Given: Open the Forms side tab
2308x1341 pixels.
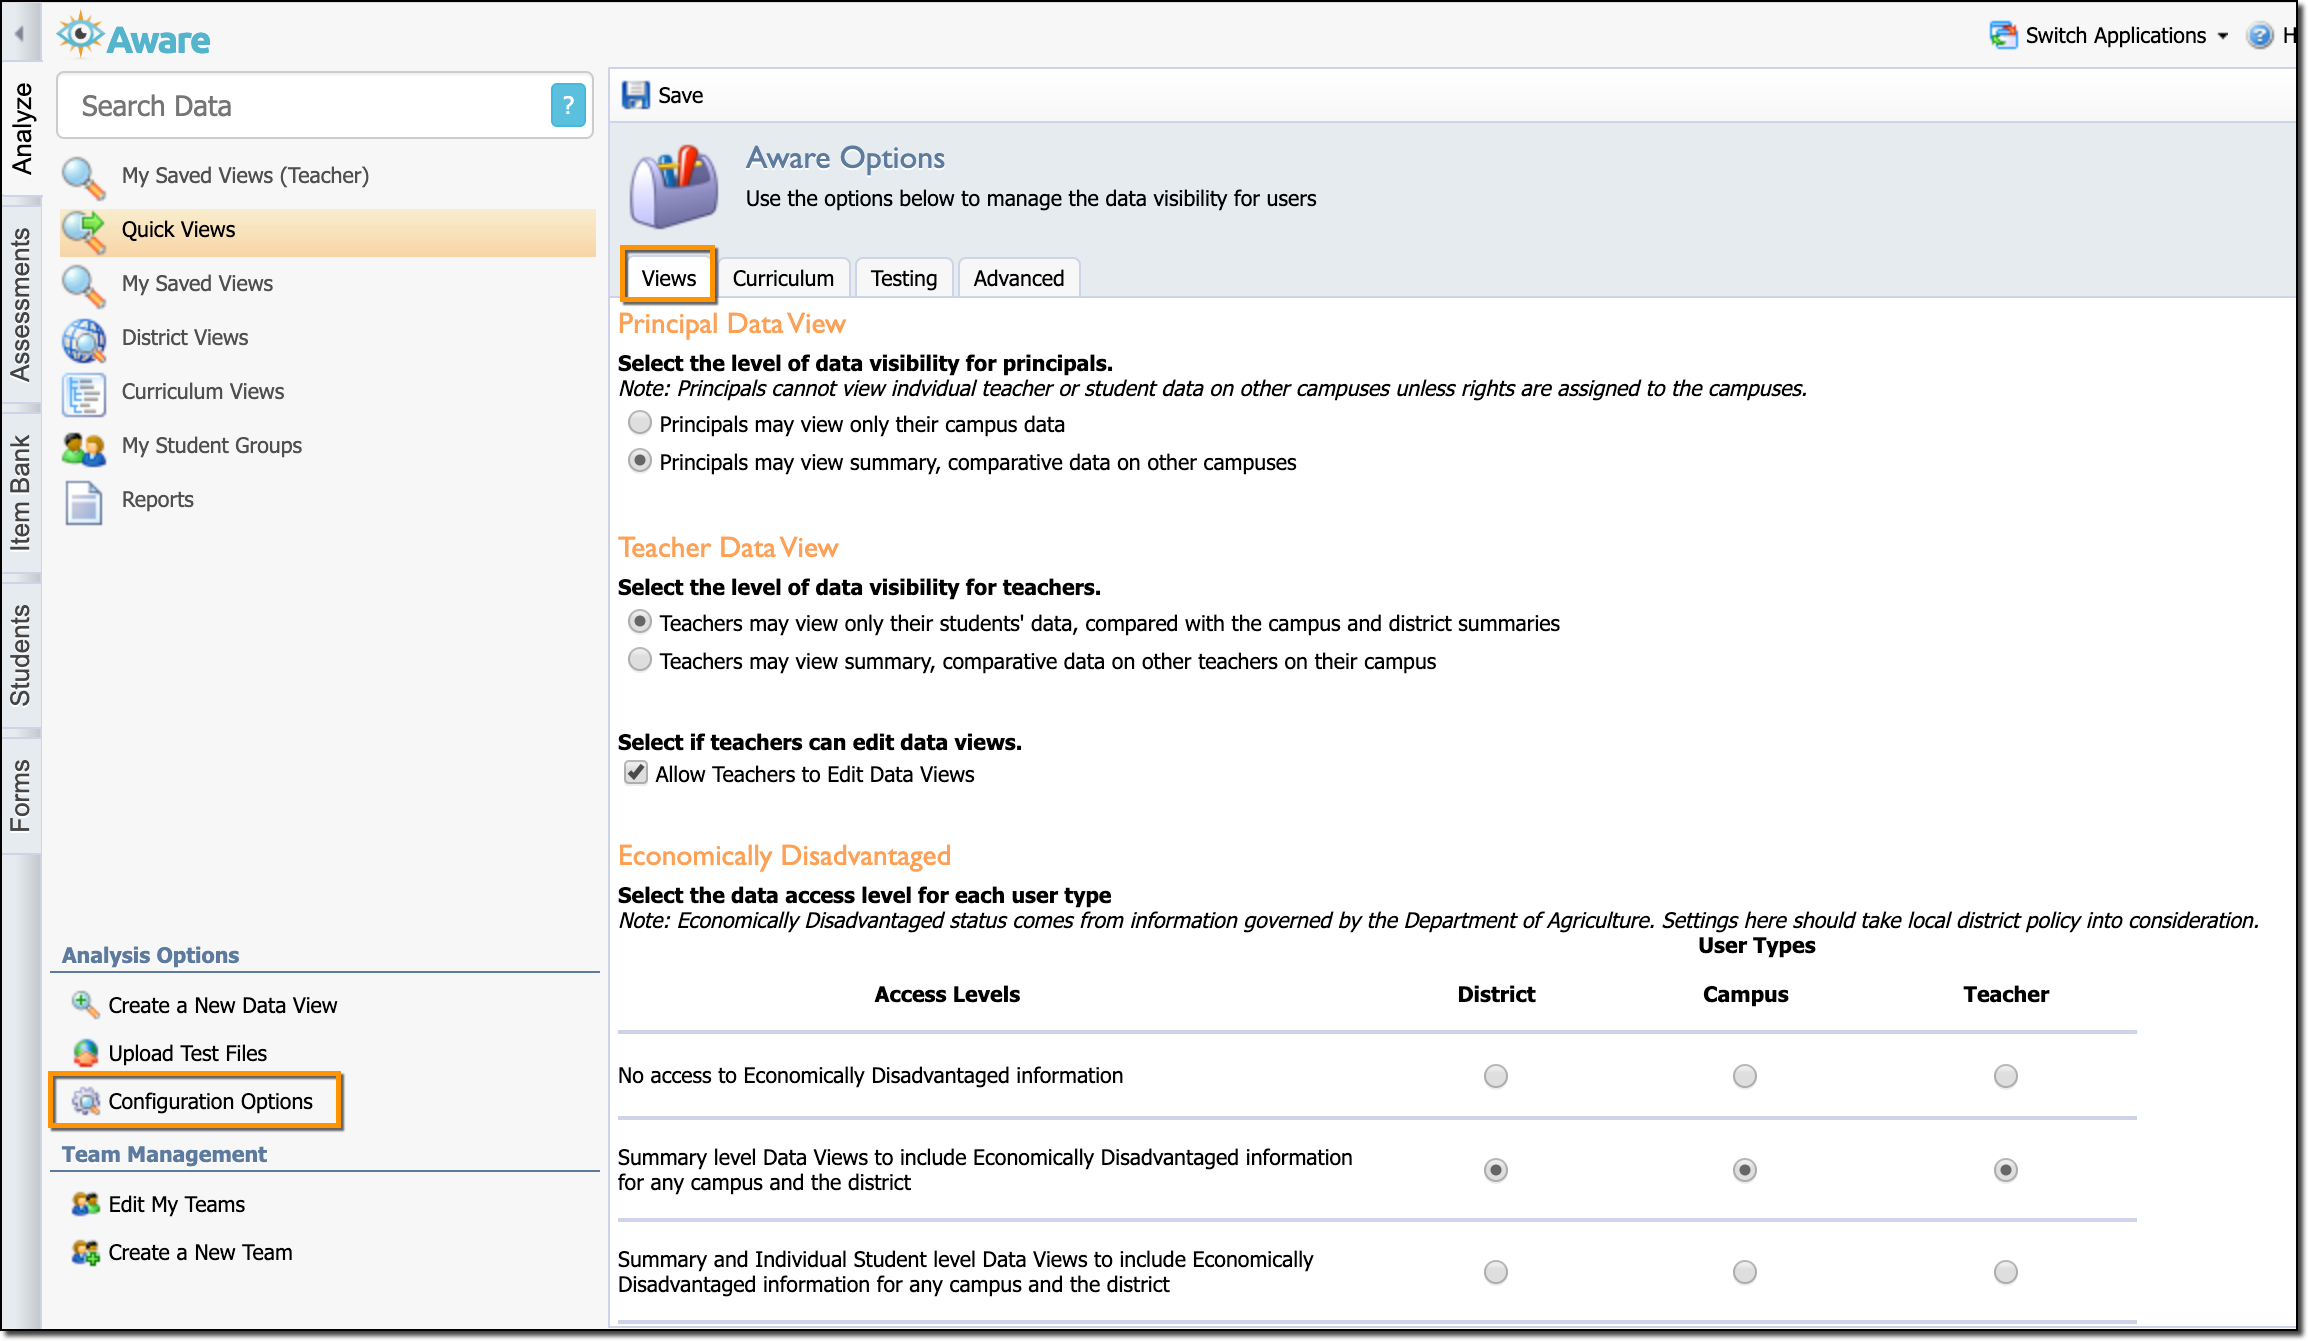Looking at the screenshot, I should click(x=22, y=796).
